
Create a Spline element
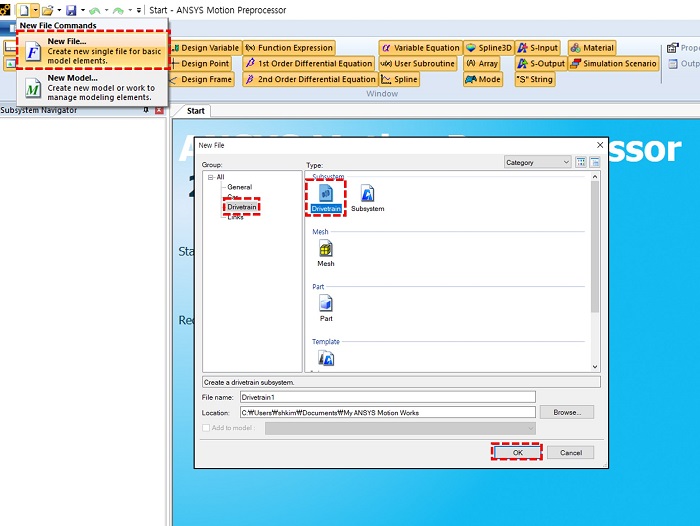400,79
